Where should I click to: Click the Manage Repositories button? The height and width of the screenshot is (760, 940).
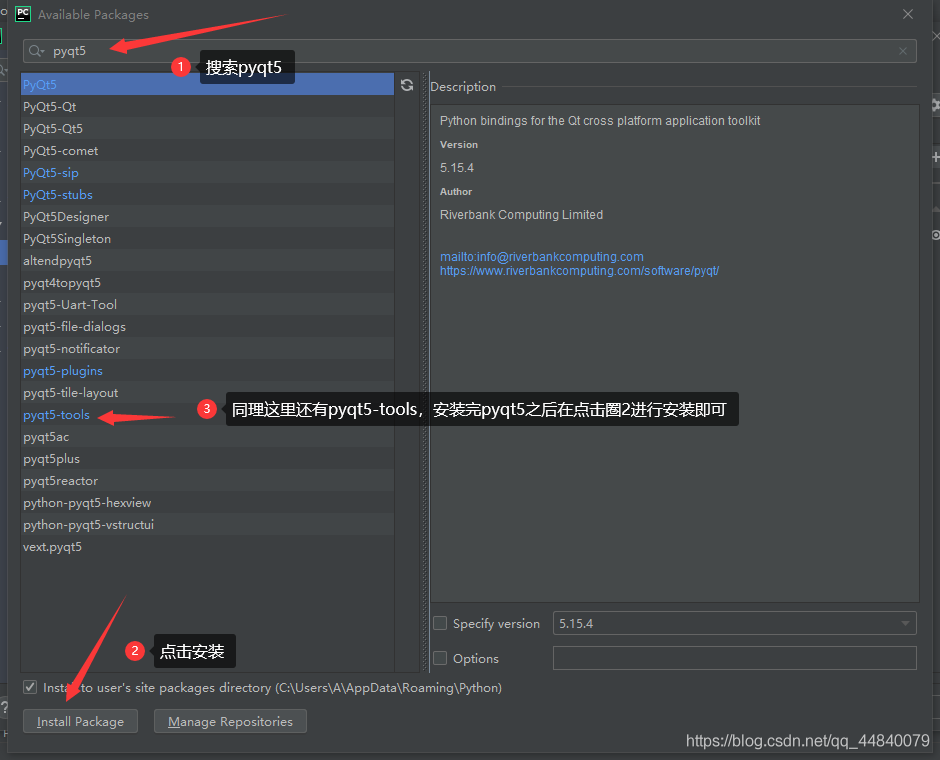230,721
